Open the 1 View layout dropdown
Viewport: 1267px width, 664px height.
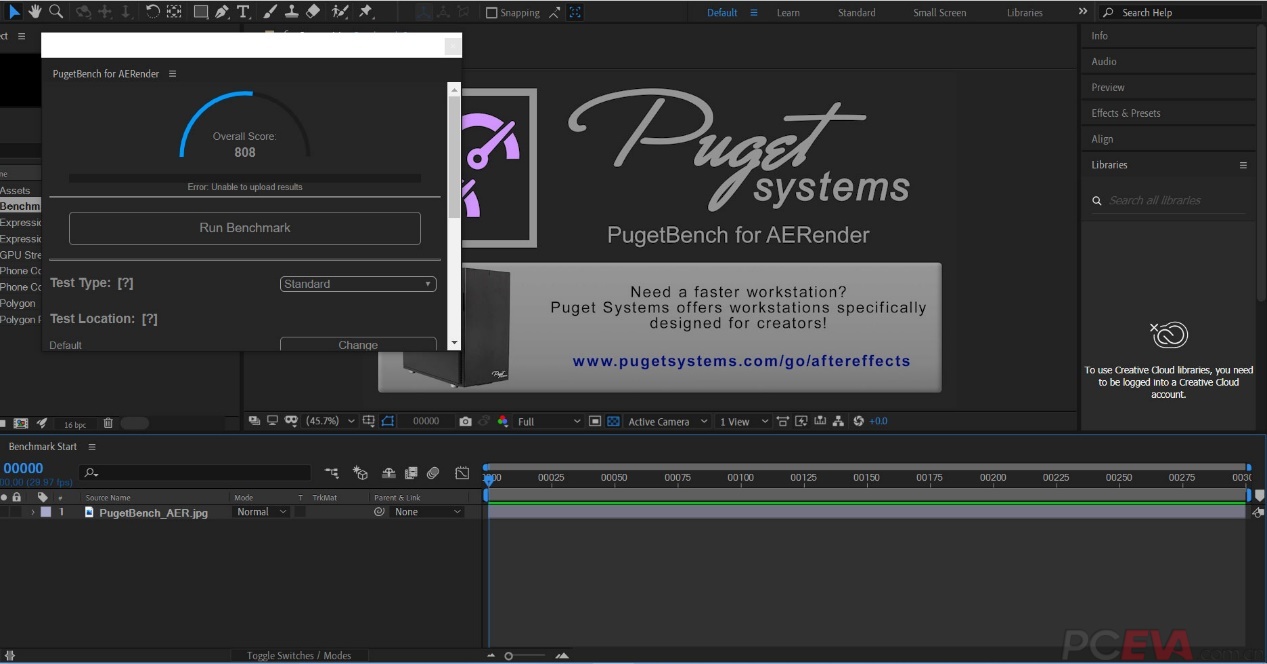click(x=742, y=422)
